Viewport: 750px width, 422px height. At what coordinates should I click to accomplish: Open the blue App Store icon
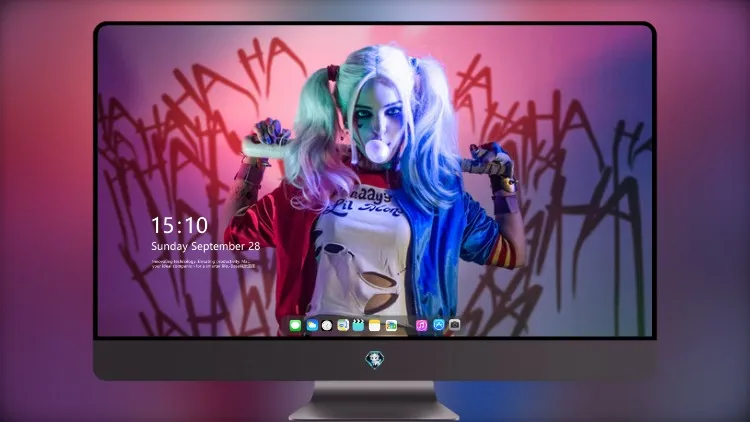pos(439,325)
